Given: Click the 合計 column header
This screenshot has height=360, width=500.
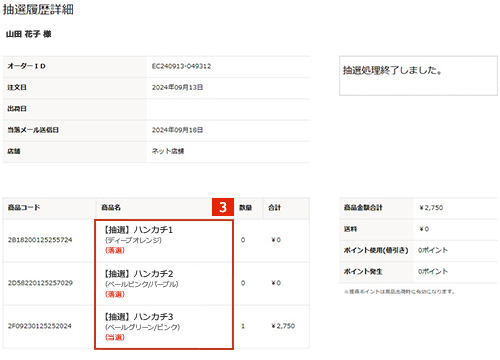Looking at the screenshot, I should (275, 207).
